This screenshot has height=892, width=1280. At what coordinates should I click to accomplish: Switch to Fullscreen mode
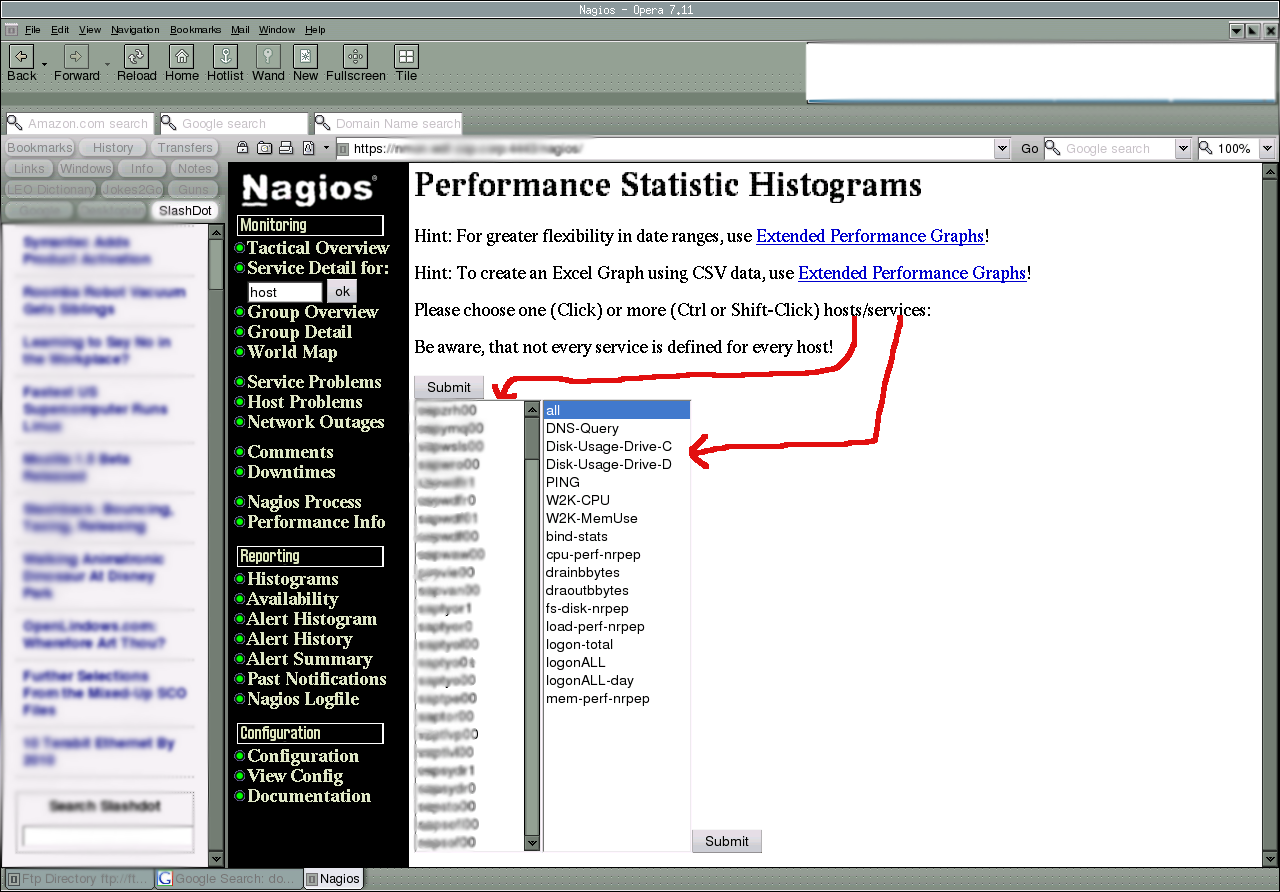(x=355, y=56)
